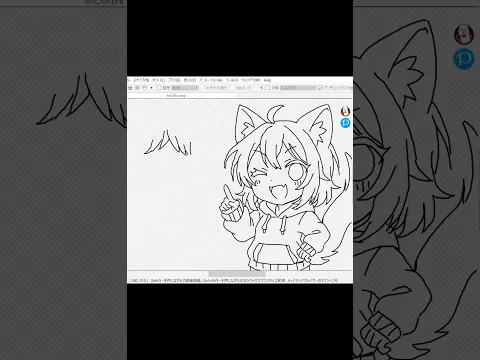
Task: Toggle the middle toolbar checkbox before second dropdown
Action: click(x=267, y=88)
